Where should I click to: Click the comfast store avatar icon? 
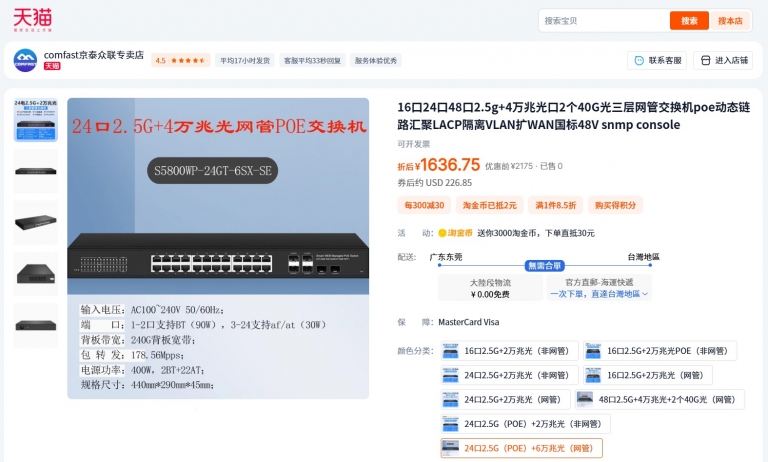click(25, 60)
